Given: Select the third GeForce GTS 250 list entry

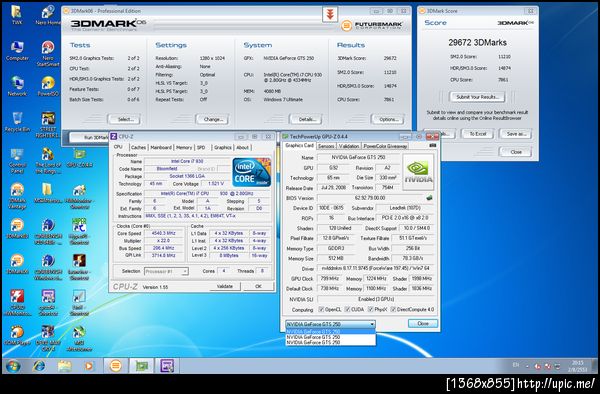Looking at the screenshot, I should click(x=331, y=343).
